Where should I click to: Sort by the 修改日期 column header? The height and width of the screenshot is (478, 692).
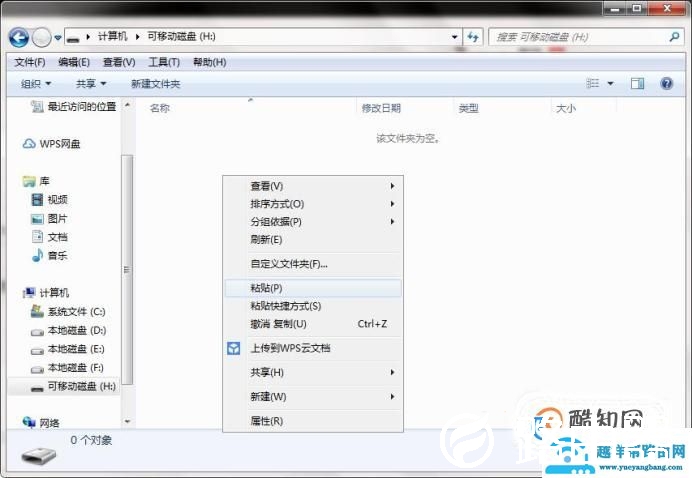(x=381, y=108)
